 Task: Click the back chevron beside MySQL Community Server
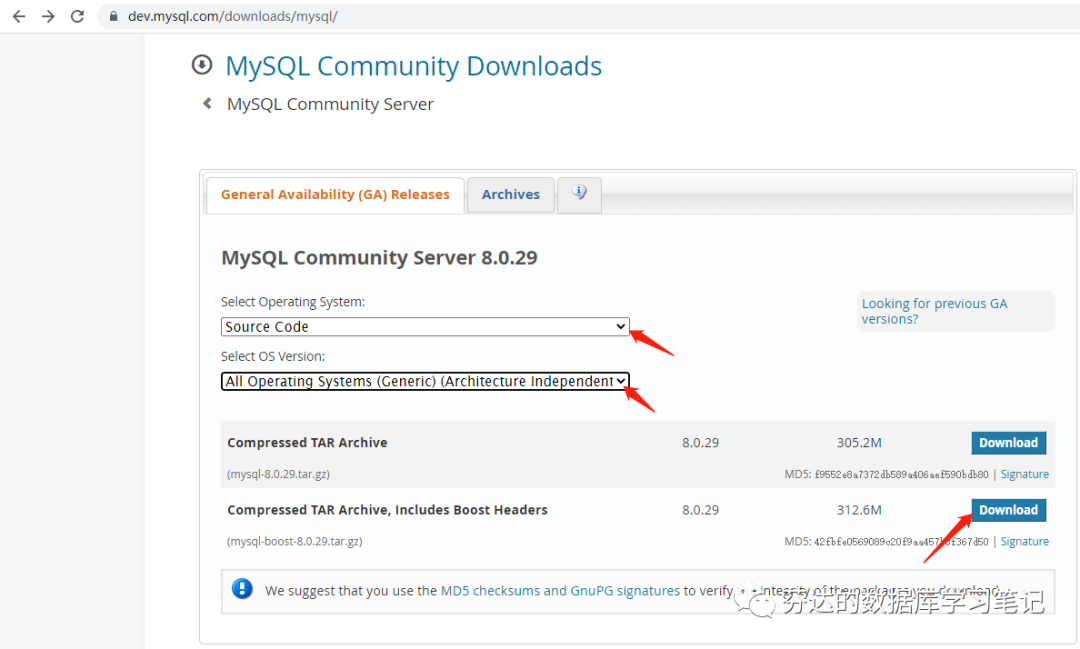coord(207,103)
